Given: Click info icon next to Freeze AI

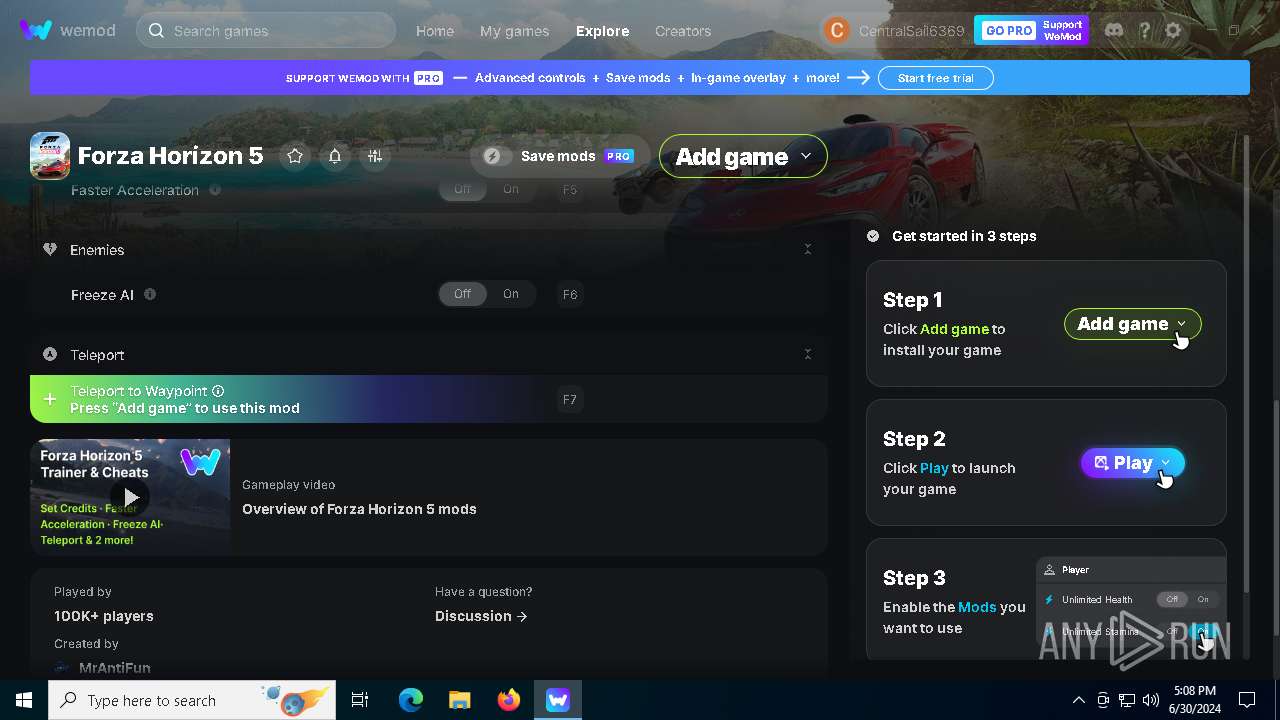Looking at the screenshot, I should pyautogui.click(x=150, y=294).
